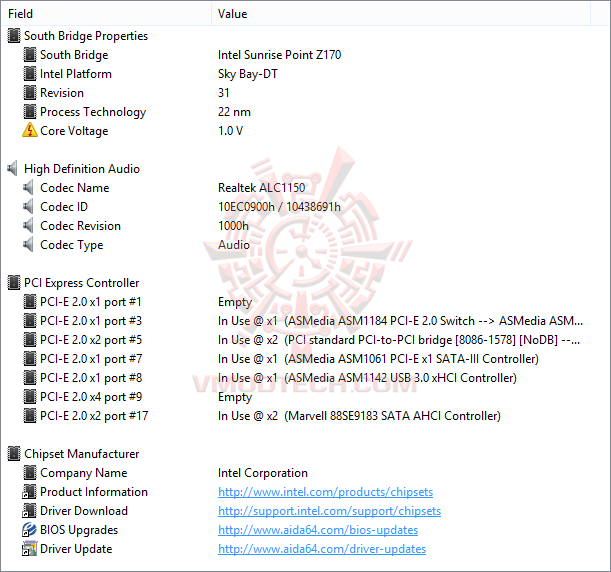Select the Marvell 88SE9183 SATA AHCI value
This screenshot has width=611, height=572.
[x=359, y=416]
